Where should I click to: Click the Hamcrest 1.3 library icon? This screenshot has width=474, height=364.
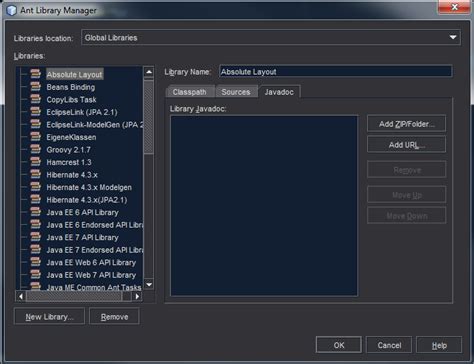[x=35, y=162]
